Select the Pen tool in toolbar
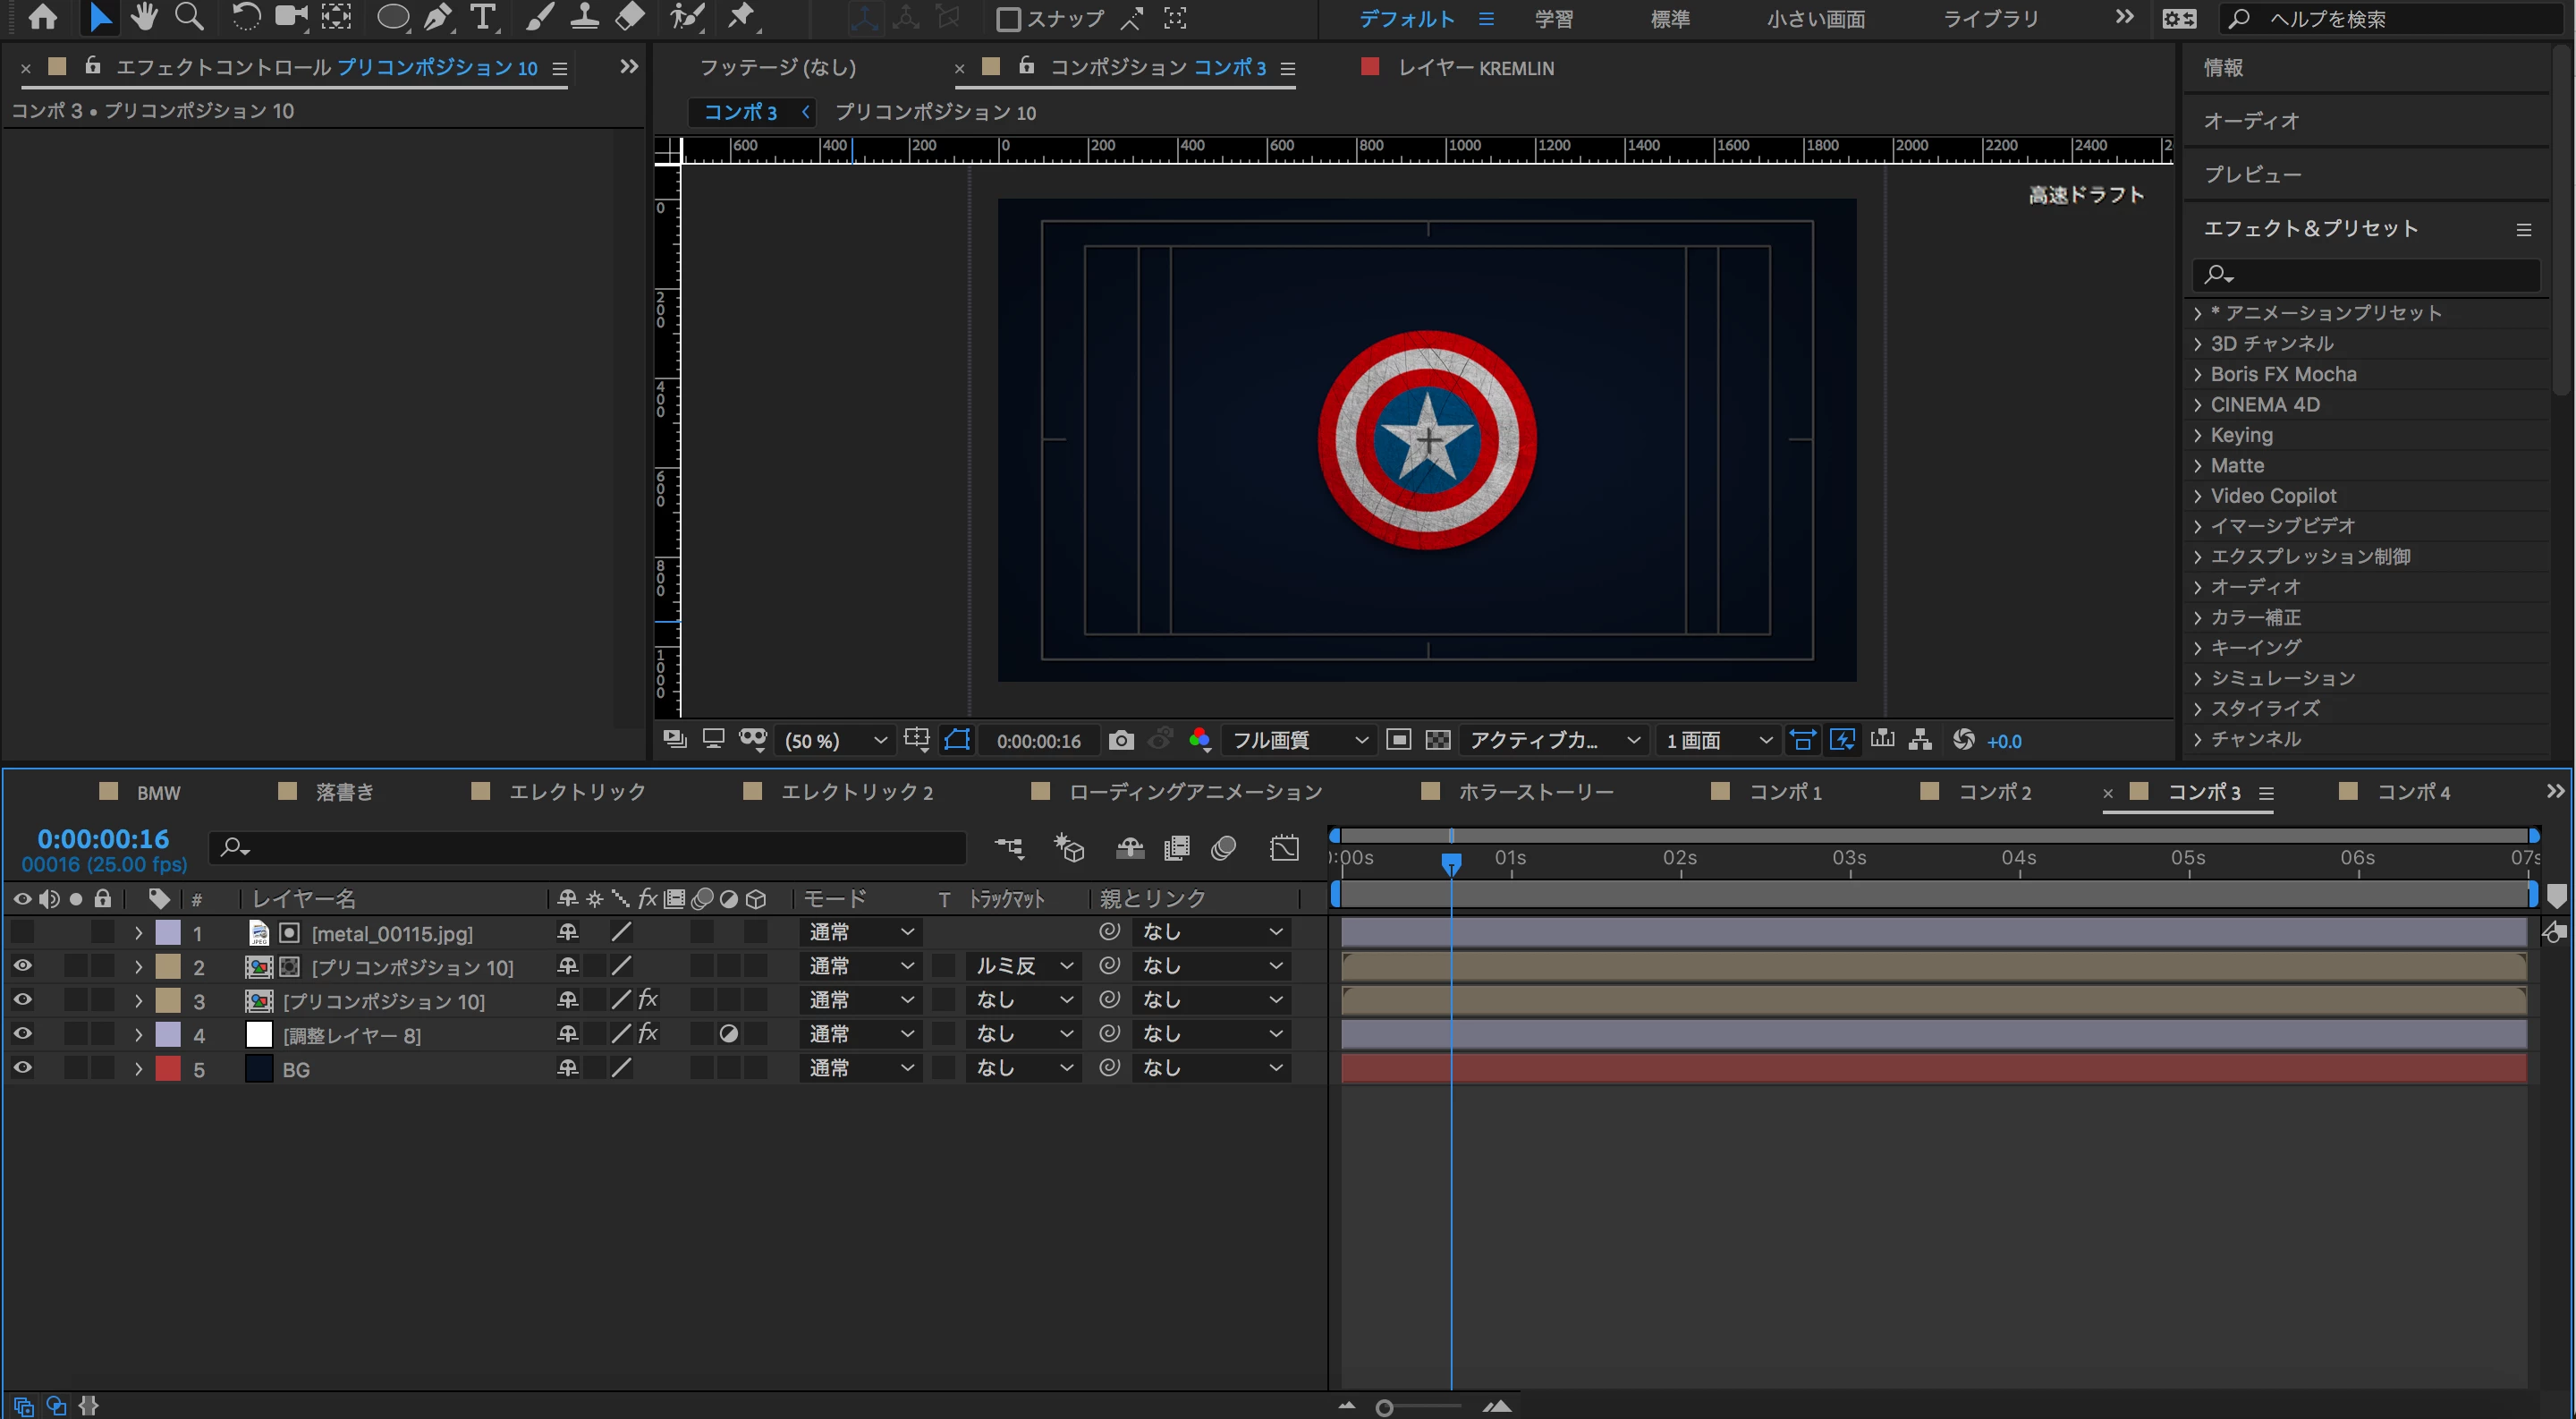The width and height of the screenshot is (2576, 1419). coord(437,17)
